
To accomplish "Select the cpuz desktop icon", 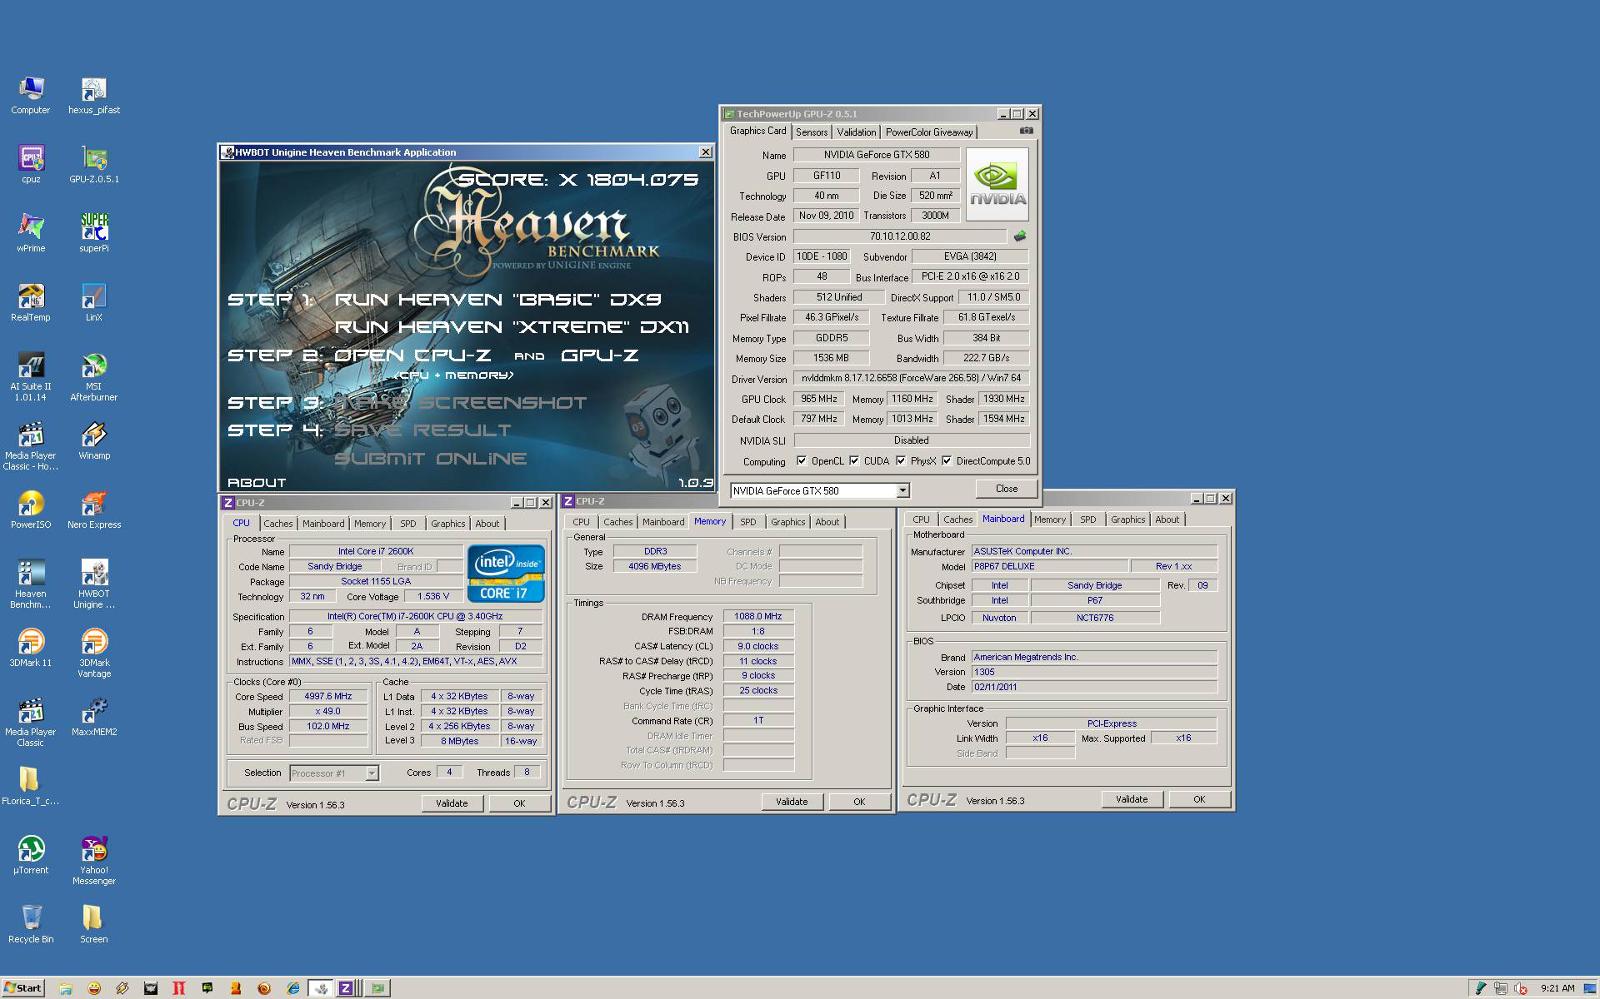I will coord(30,165).
